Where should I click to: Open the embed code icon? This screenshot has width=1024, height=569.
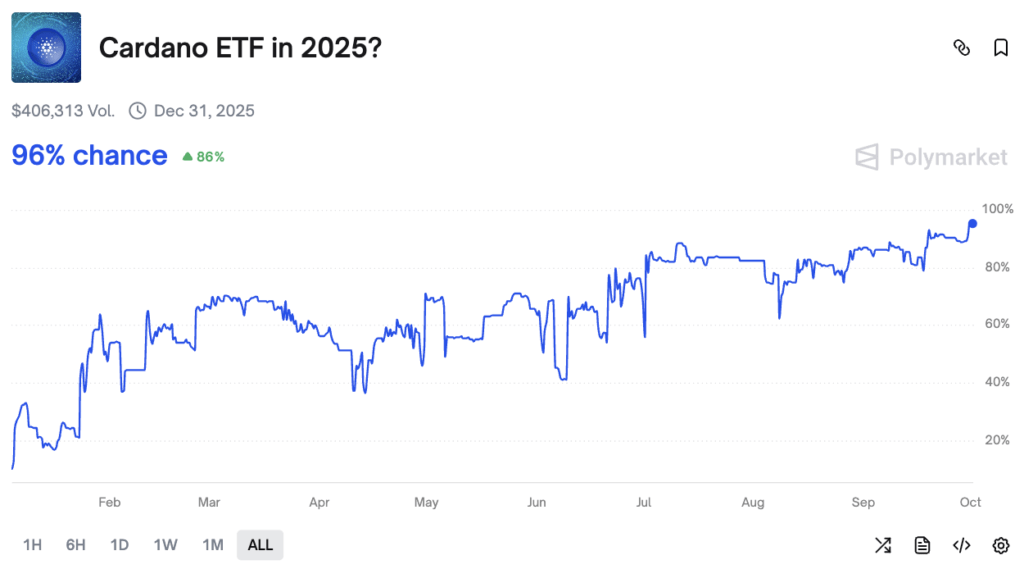coord(961,545)
